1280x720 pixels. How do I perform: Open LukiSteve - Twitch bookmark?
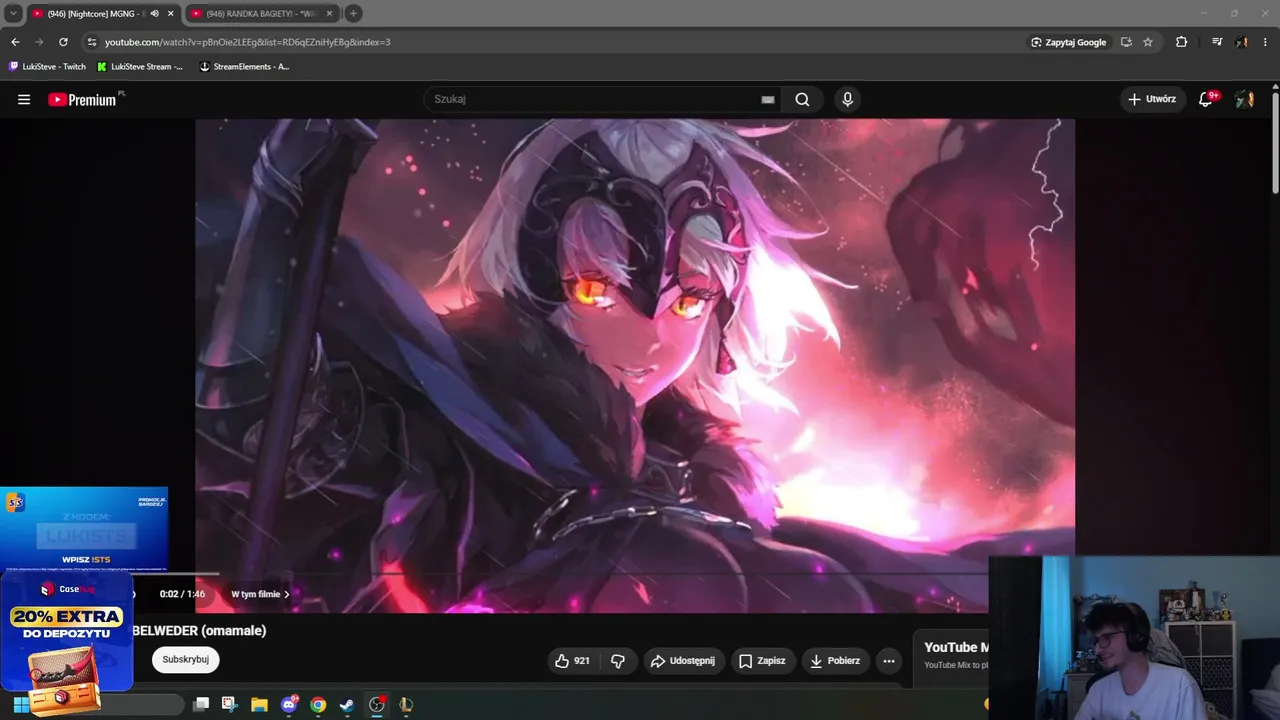pos(47,67)
